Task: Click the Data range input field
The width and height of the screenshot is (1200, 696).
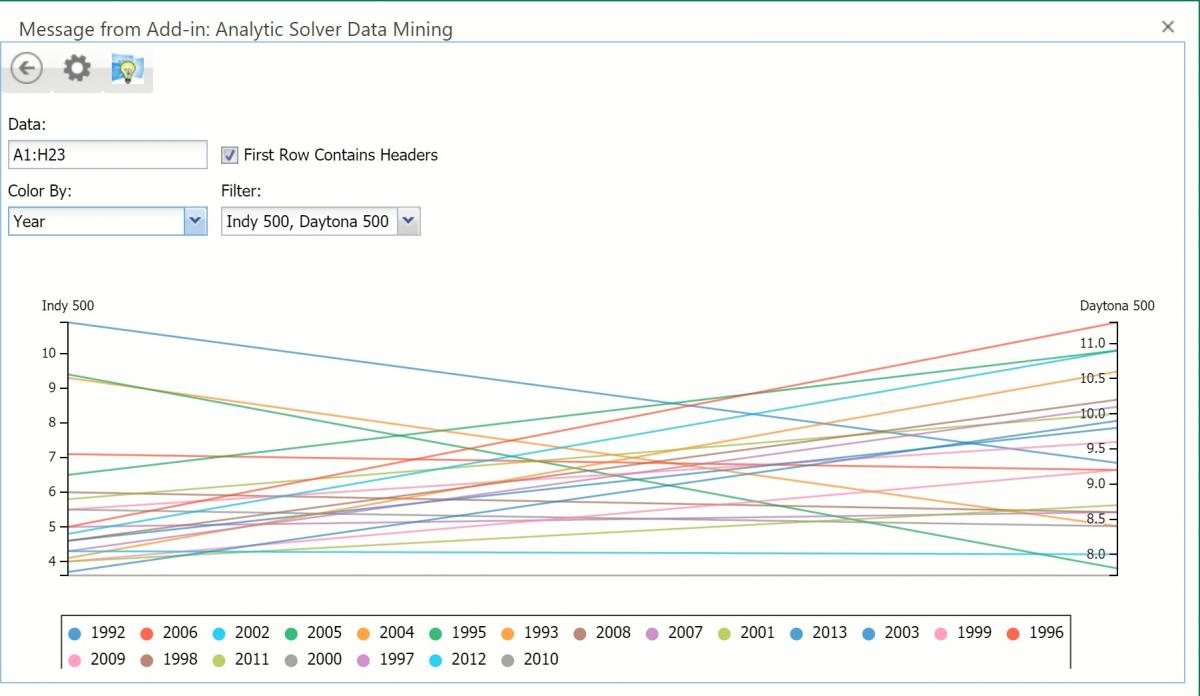Action: (106, 155)
